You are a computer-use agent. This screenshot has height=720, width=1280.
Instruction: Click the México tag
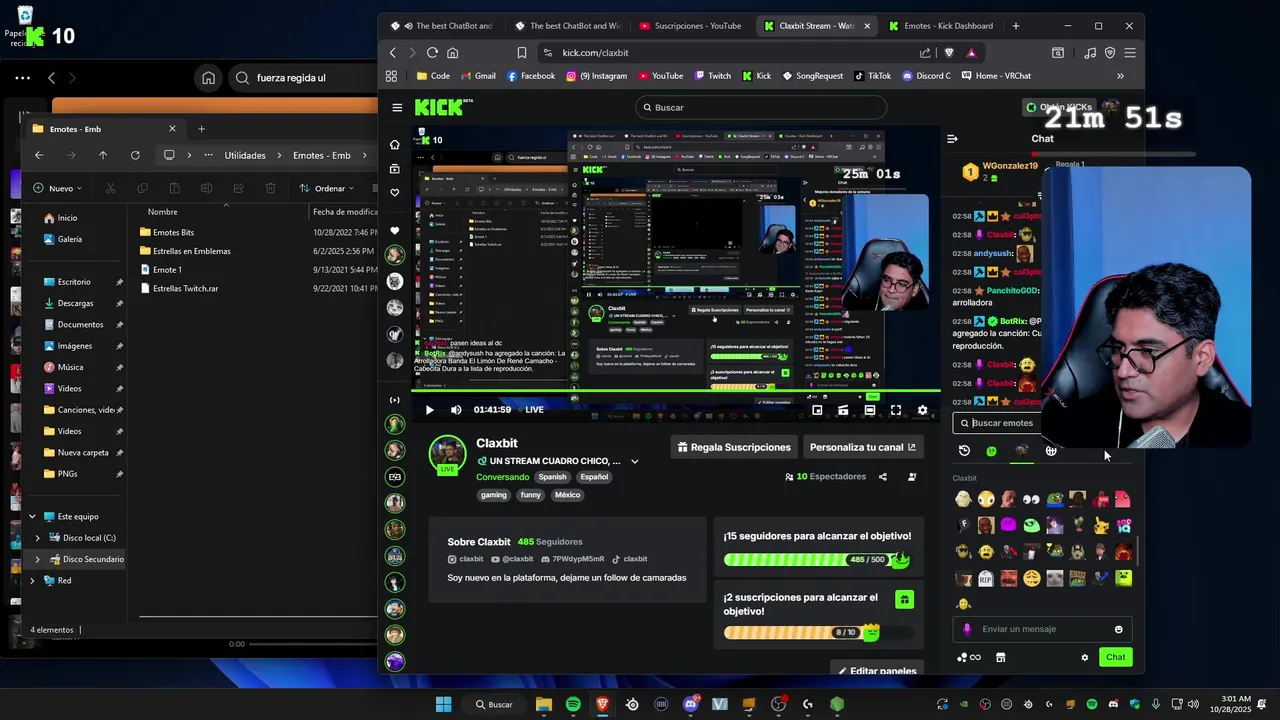(x=567, y=495)
